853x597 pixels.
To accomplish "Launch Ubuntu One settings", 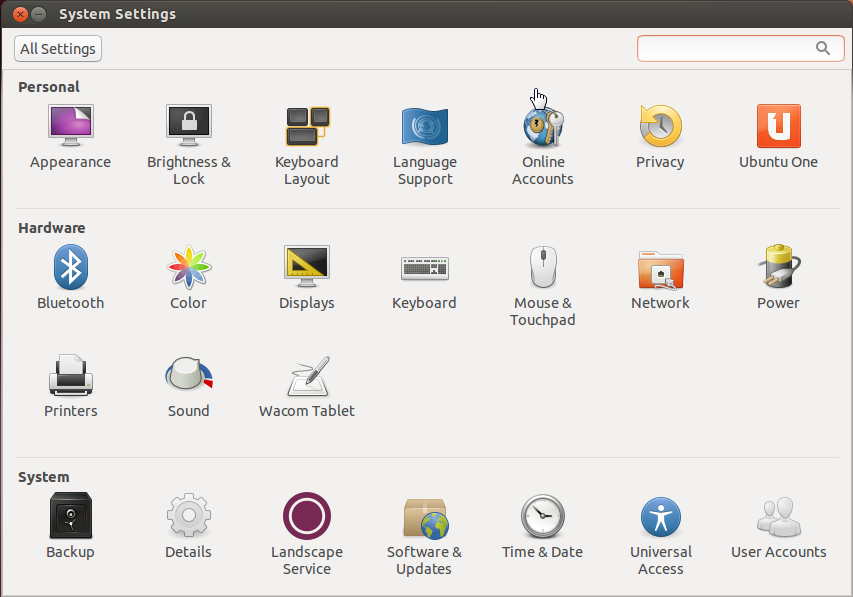I will pos(778,127).
